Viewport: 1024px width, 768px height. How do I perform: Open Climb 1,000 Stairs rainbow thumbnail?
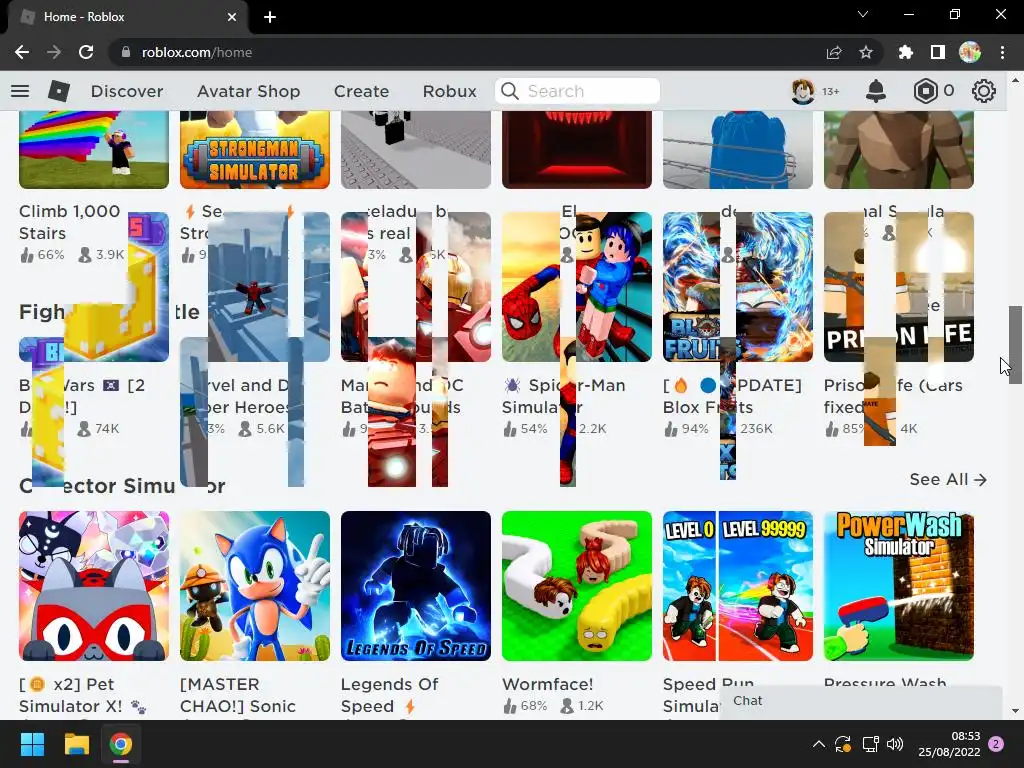click(94, 150)
